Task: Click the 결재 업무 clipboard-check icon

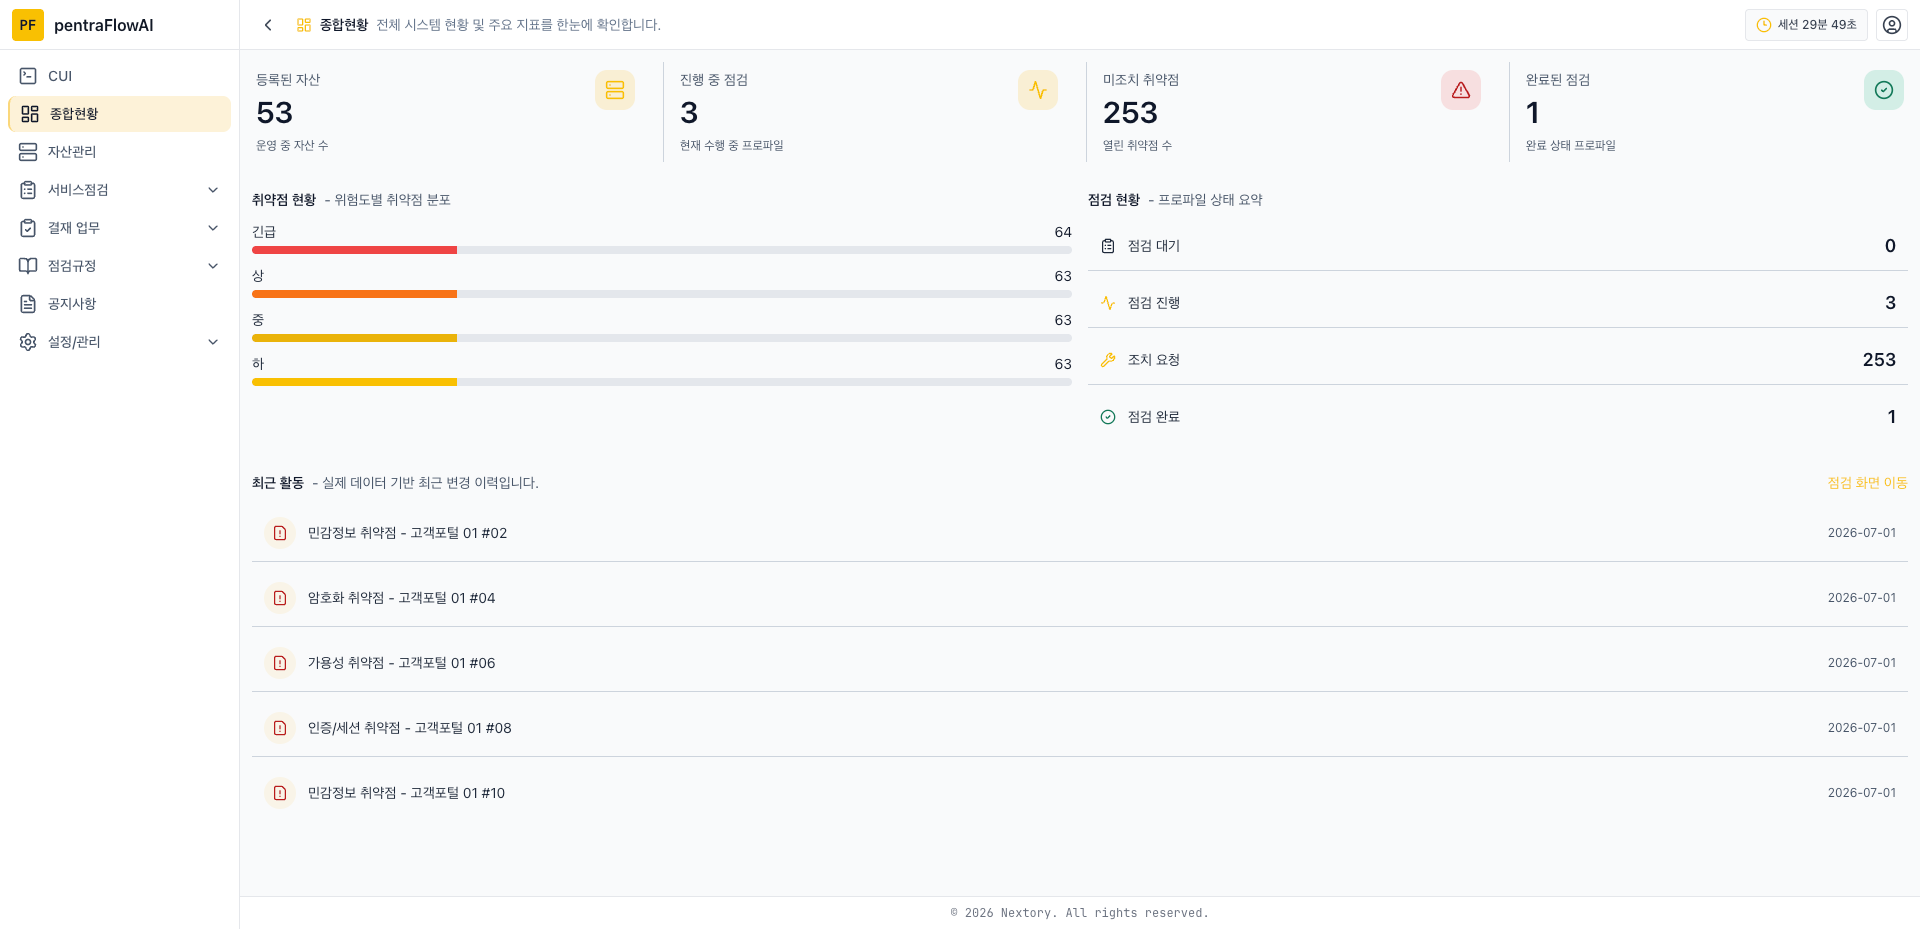Action: 28,228
